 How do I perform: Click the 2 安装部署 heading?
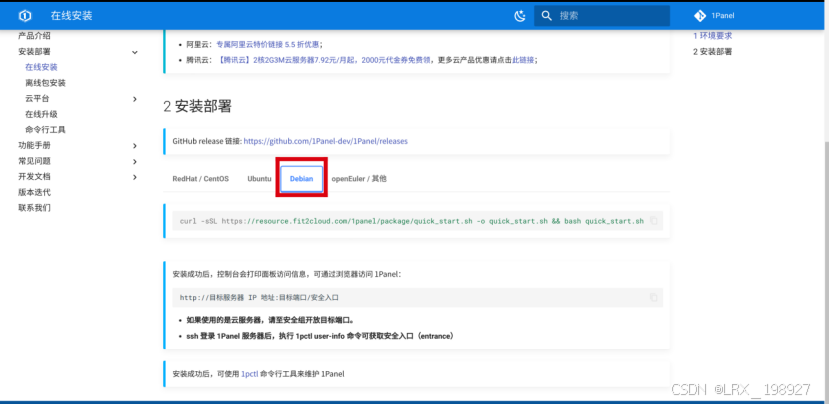point(197,106)
